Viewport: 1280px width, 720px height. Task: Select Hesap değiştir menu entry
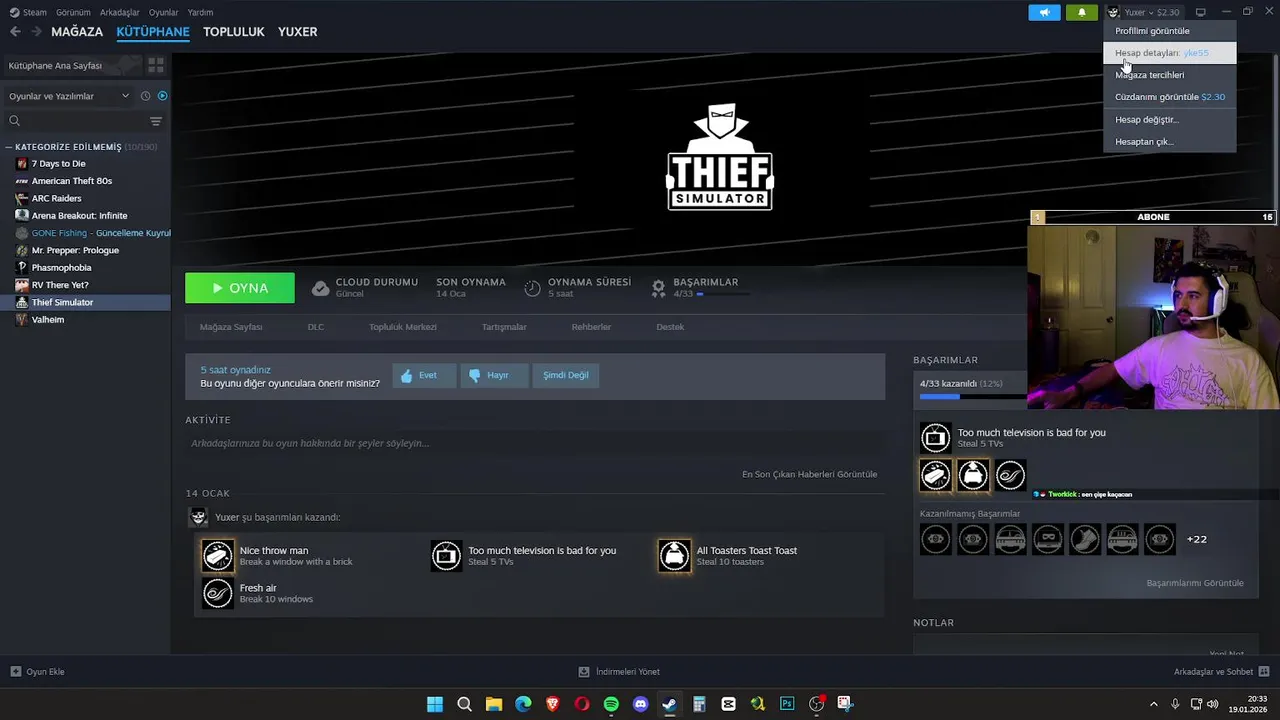coord(1169,119)
